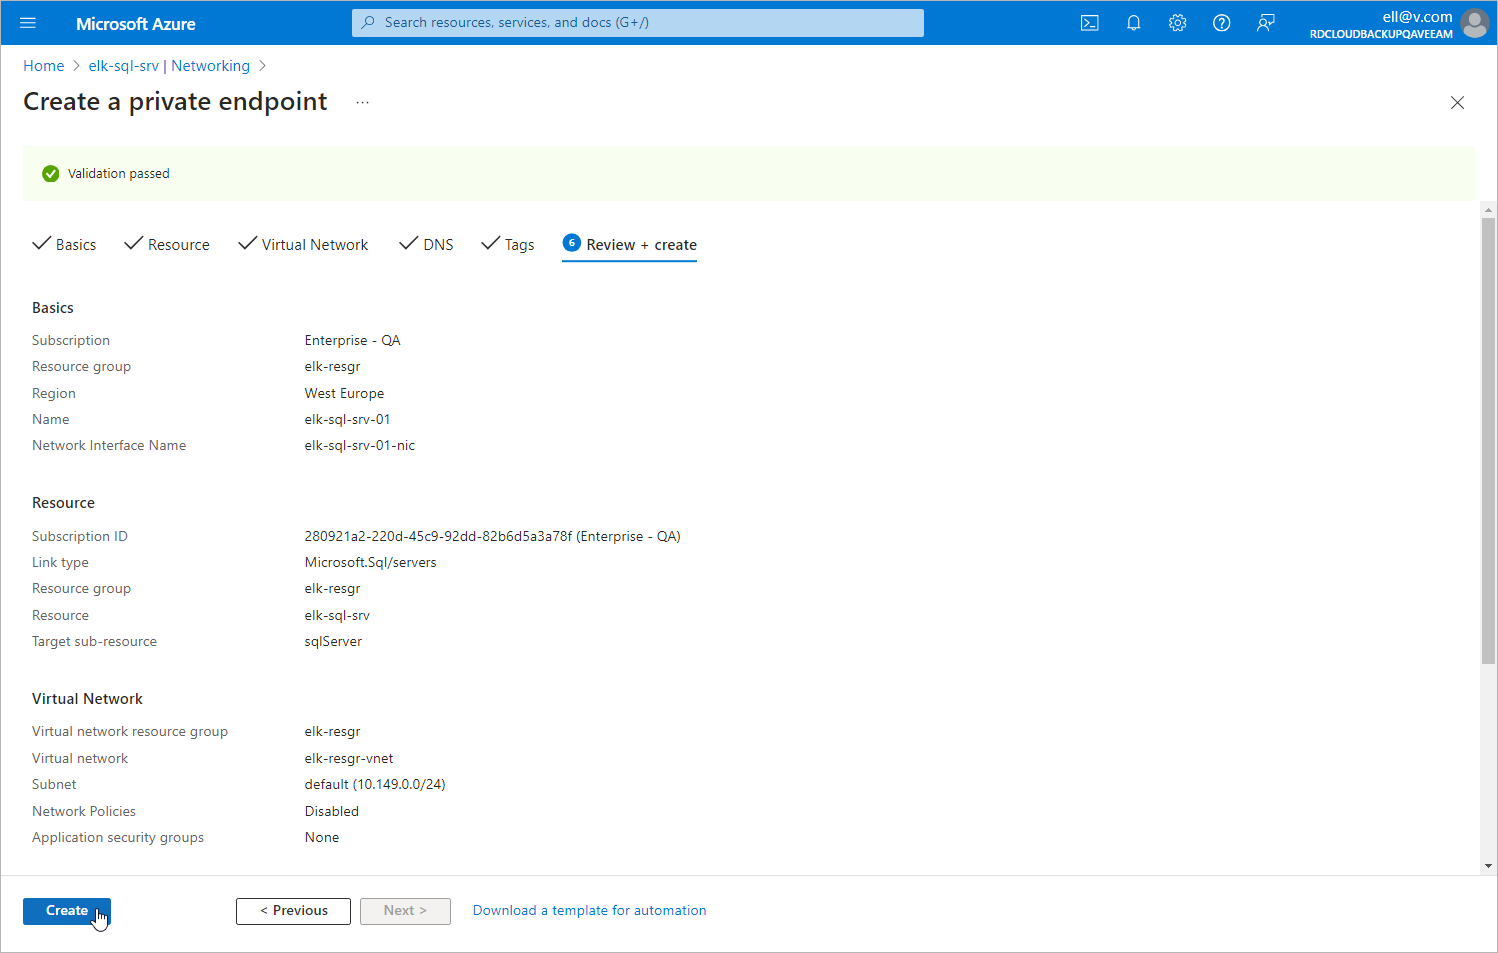
Task: Click the green validation check icon
Action: coord(50,174)
